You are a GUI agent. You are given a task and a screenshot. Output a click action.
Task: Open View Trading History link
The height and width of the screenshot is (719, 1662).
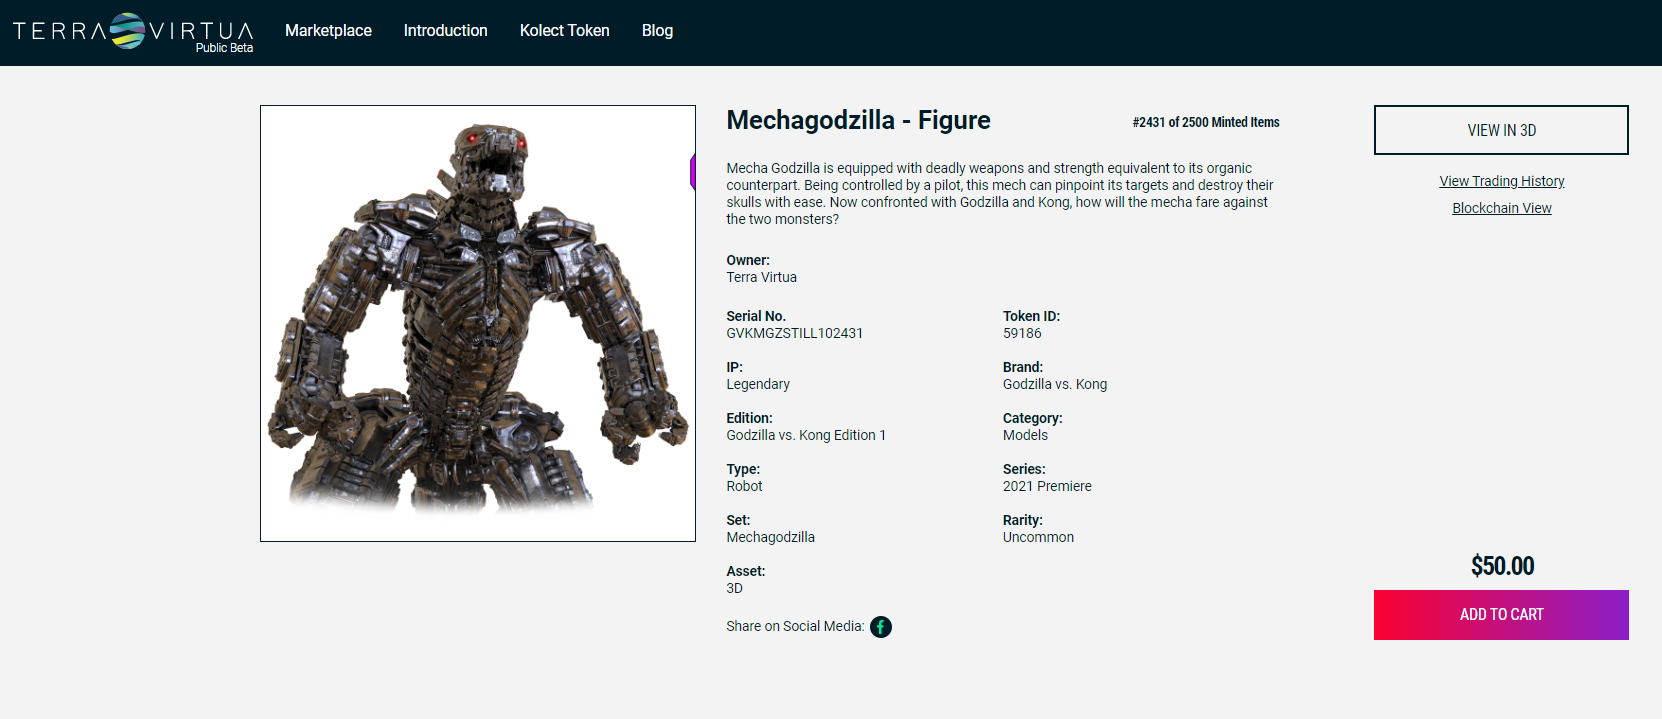click(x=1502, y=181)
